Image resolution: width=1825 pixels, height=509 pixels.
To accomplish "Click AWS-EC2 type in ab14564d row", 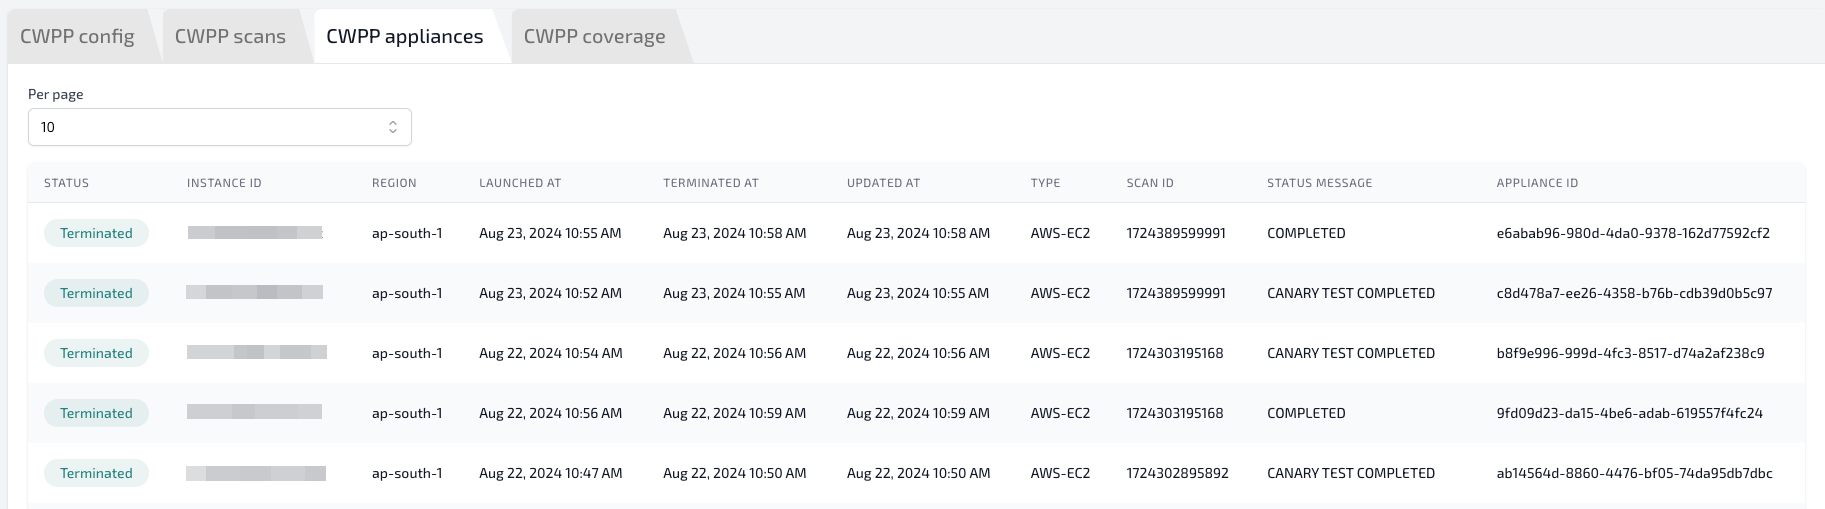I will (x=1060, y=473).
